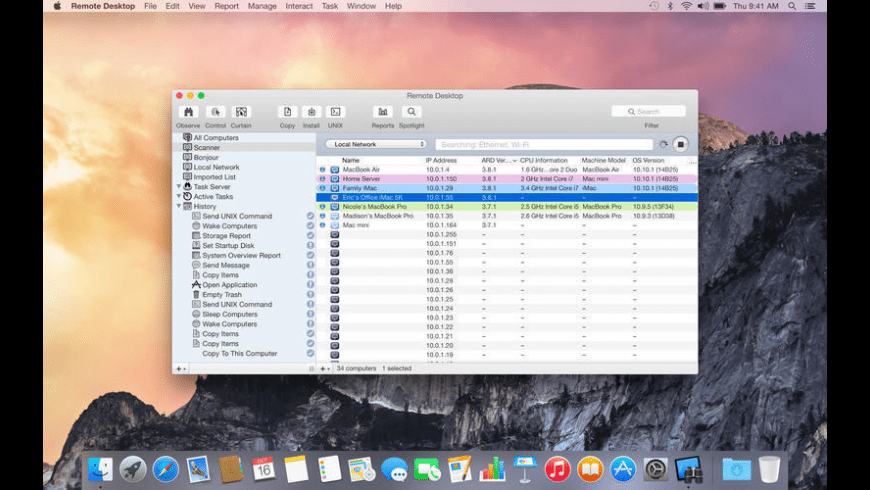The width and height of the screenshot is (870, 490).
Task: Click the status icon beside Storage Report
Action: (x=310, y=235)
